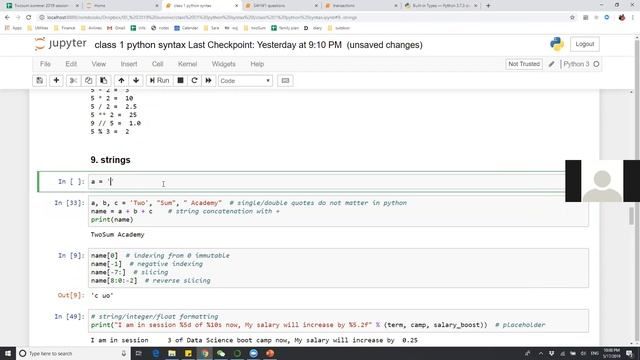Open the Apps bookmark shortcut
This screenshot has height=360, width=640.
(13, 28)
